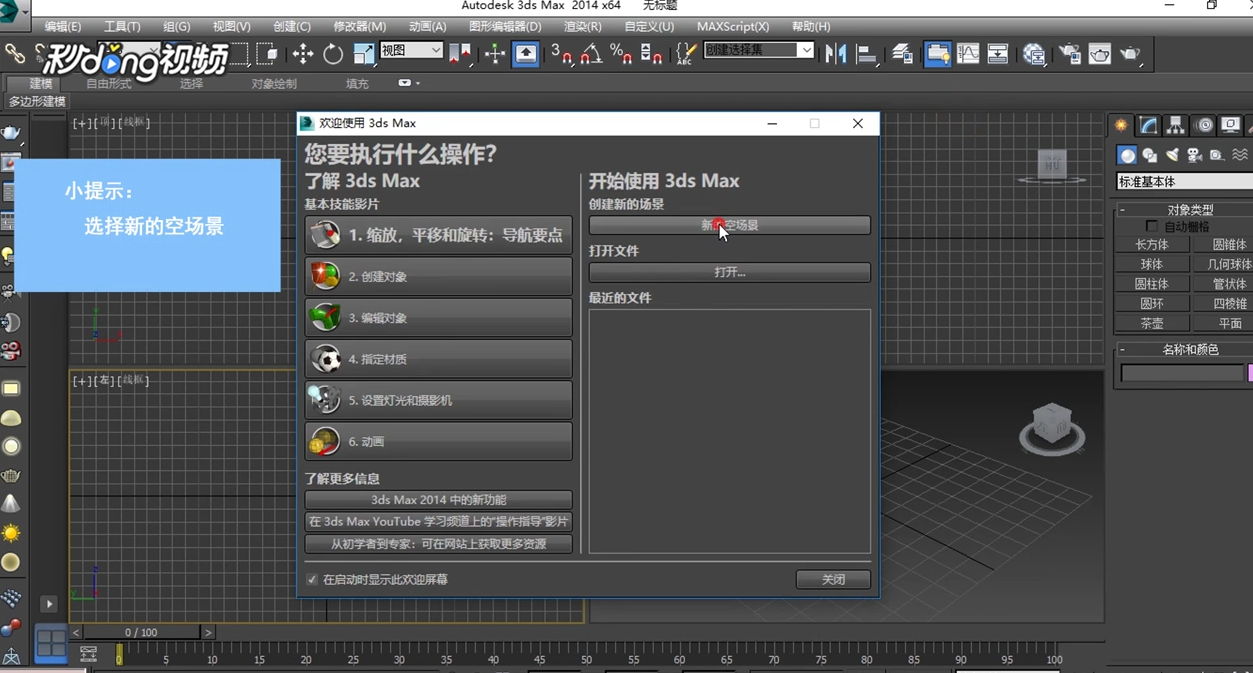Click 1. 缩放、平移和旋转 video button
The width and height of the screenshot is (1253, 673).
[439, 235]
